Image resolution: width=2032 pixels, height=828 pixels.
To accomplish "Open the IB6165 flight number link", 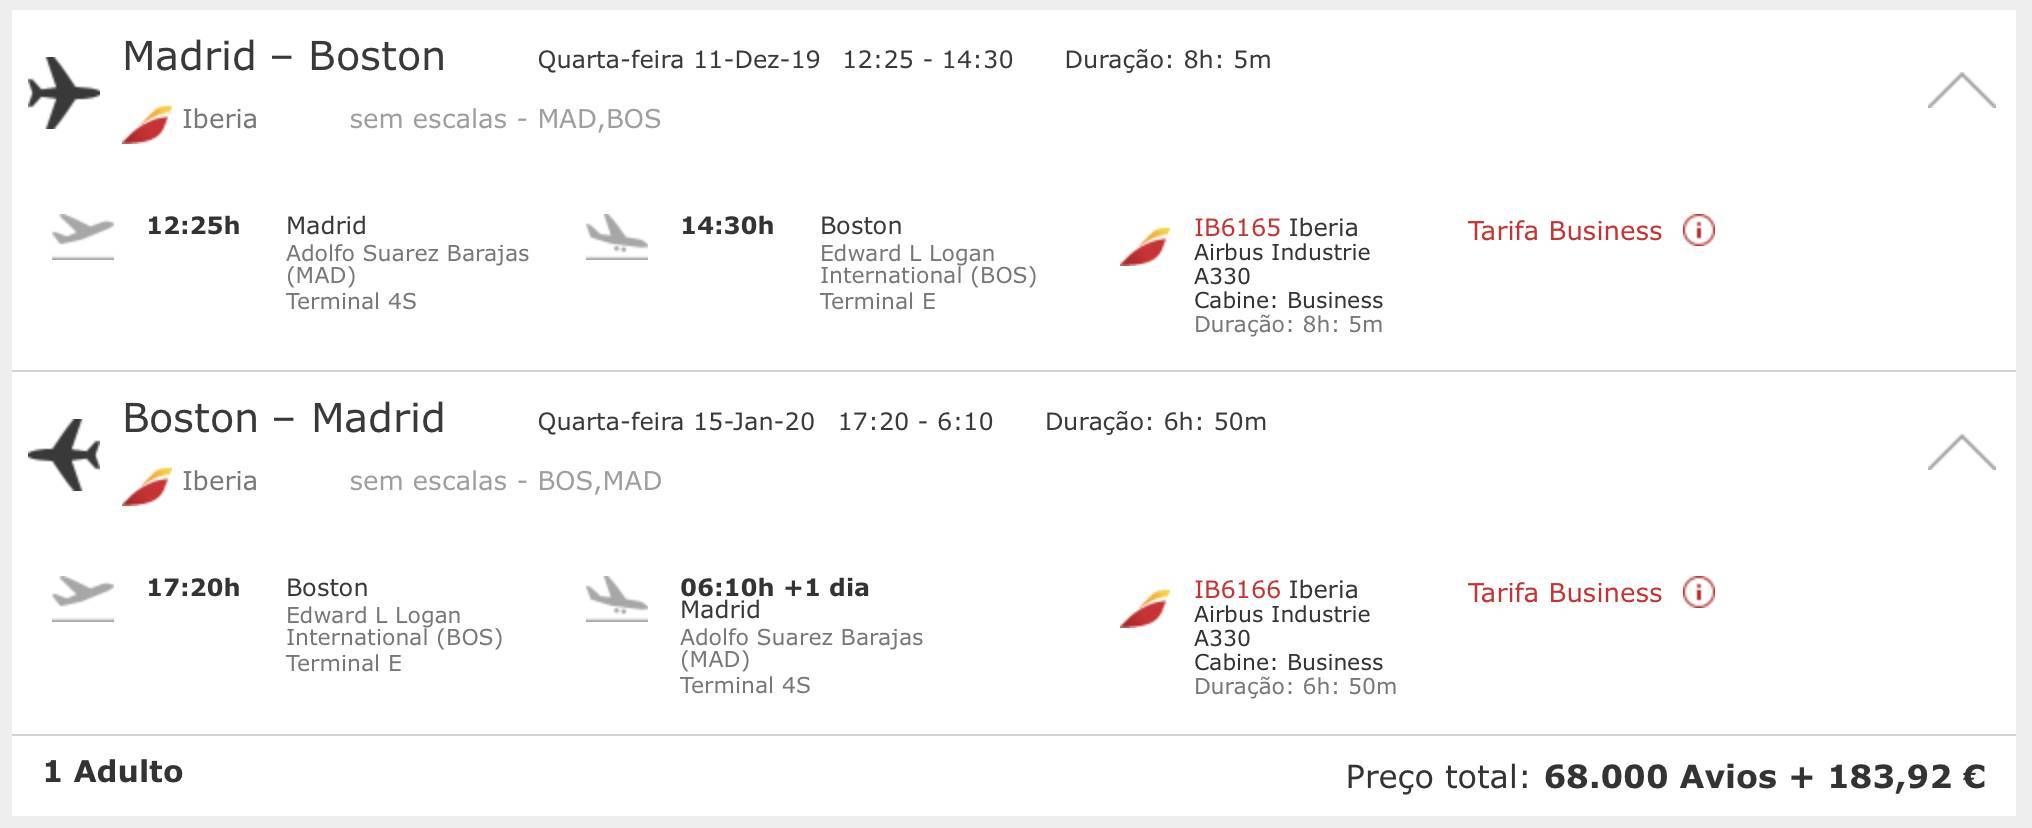I will (1237, 228).
